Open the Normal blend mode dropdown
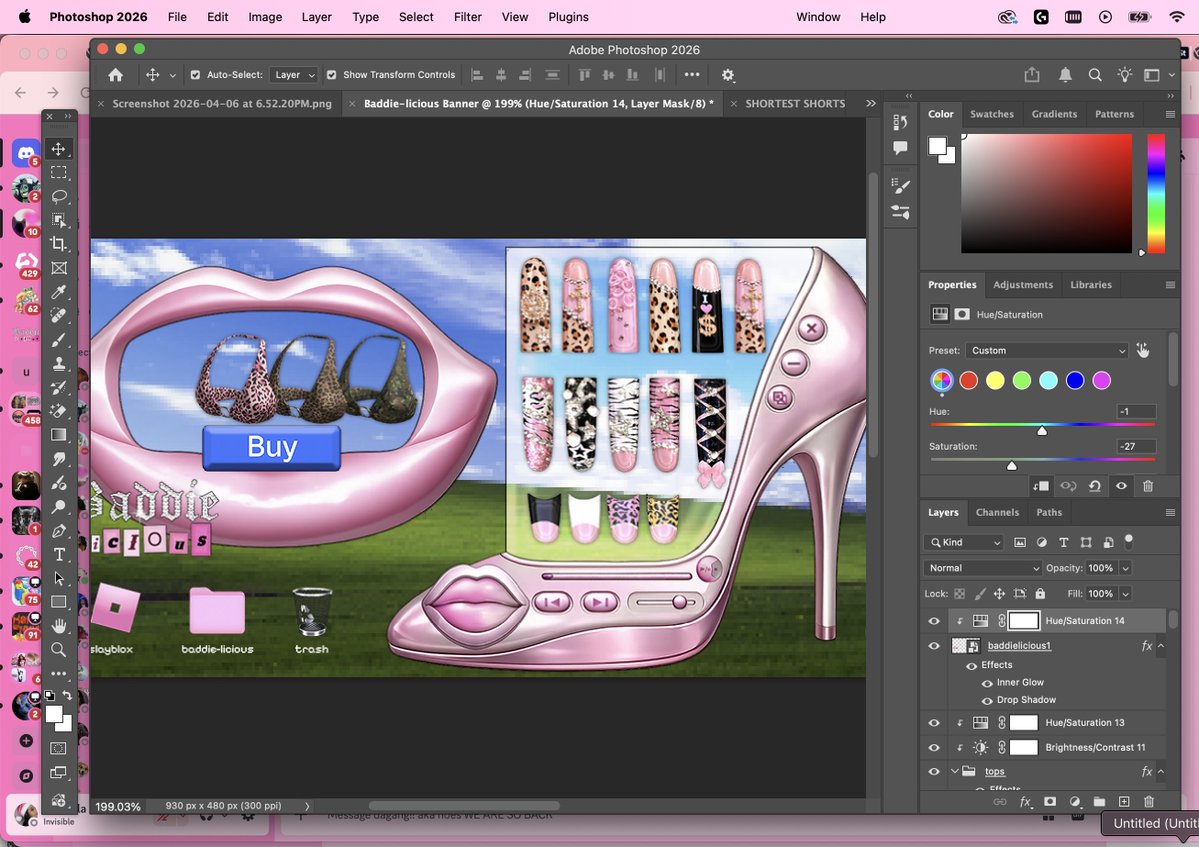 (x=983, y=568)
